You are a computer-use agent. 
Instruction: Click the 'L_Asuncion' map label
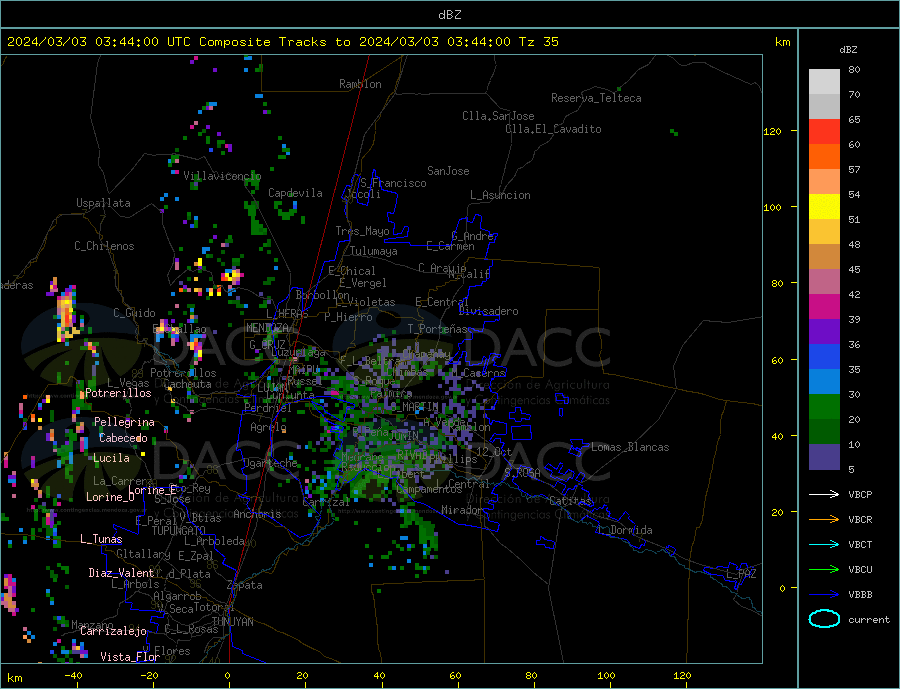click(x=500, y=195)
